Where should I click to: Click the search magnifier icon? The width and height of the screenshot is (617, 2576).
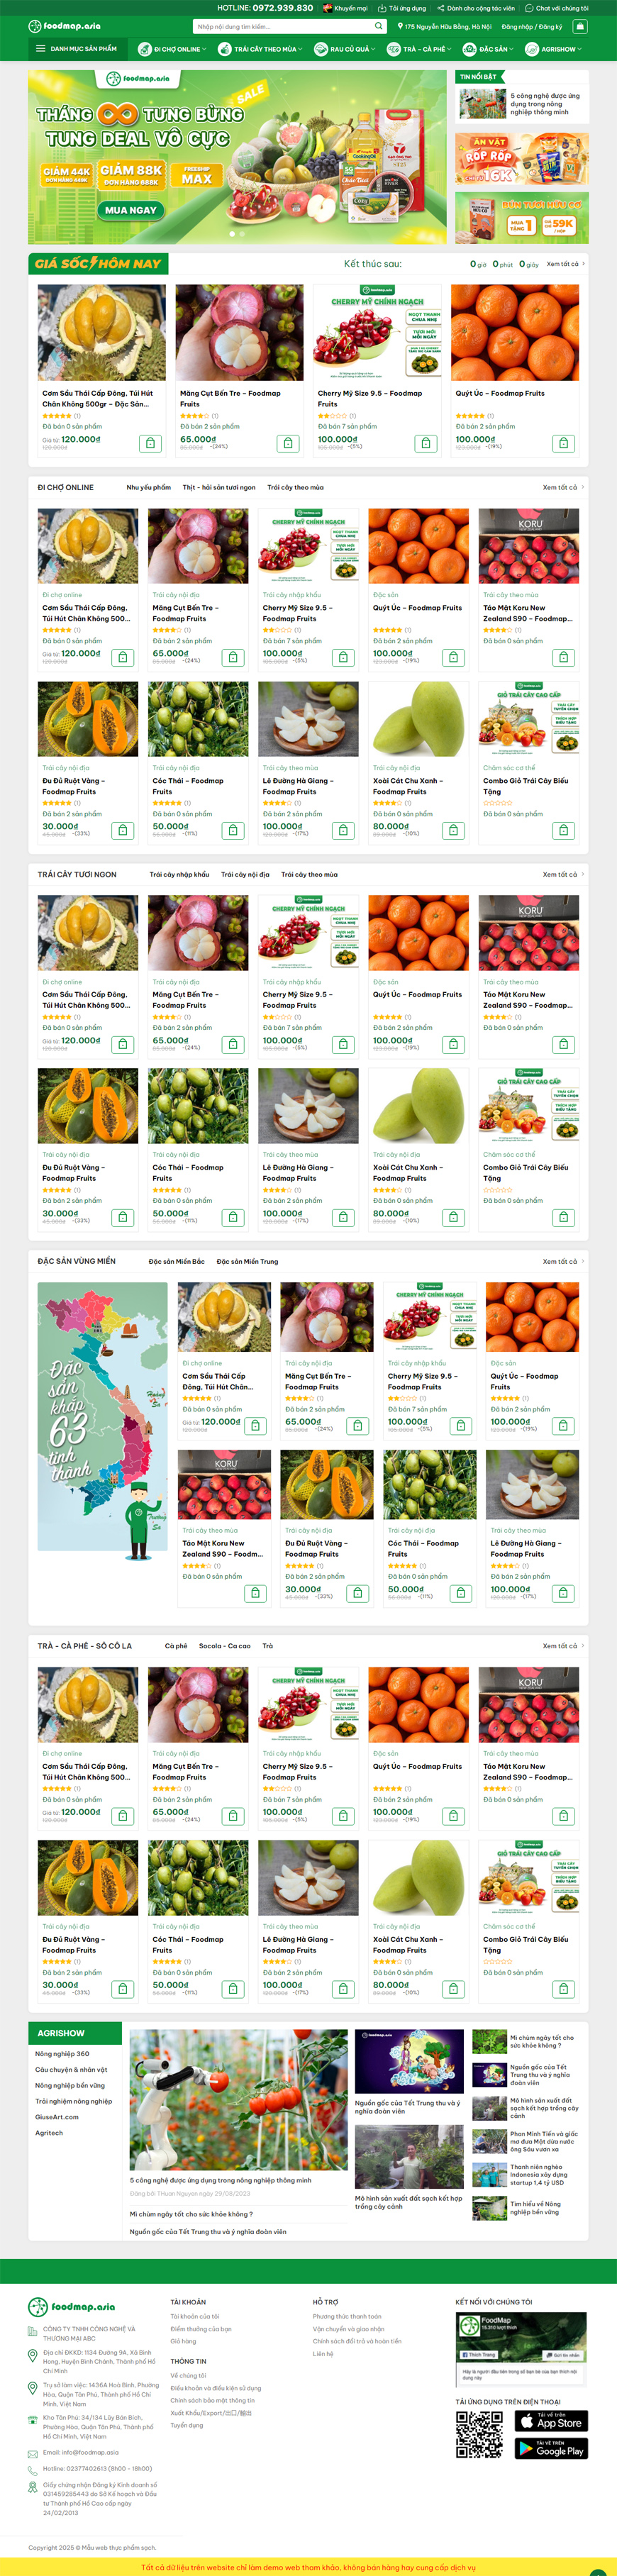378,27
